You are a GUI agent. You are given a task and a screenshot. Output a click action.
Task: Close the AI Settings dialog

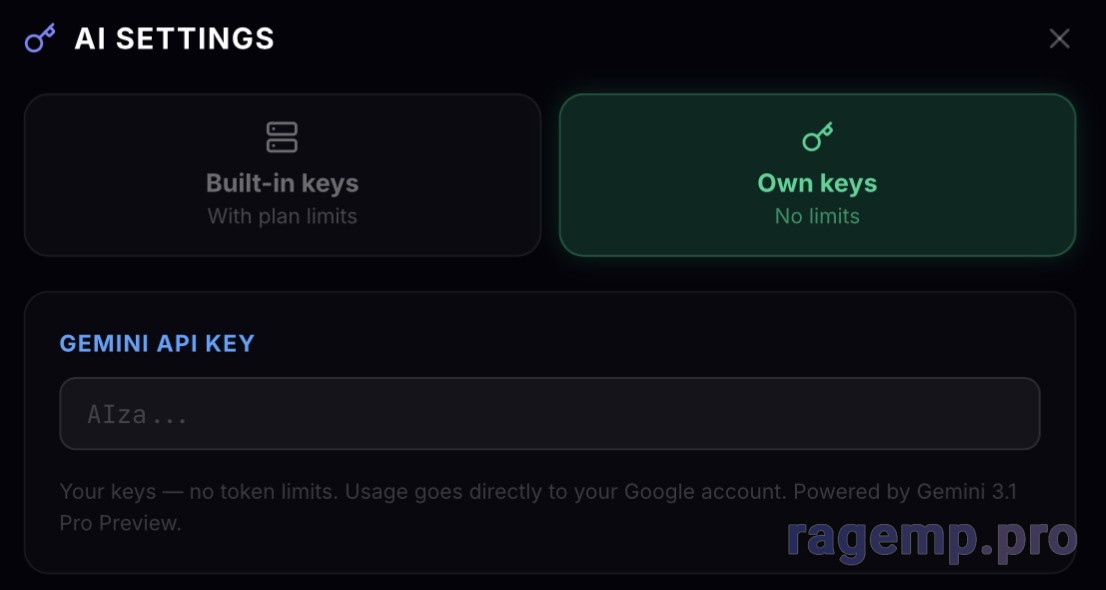click(1059, 39)
